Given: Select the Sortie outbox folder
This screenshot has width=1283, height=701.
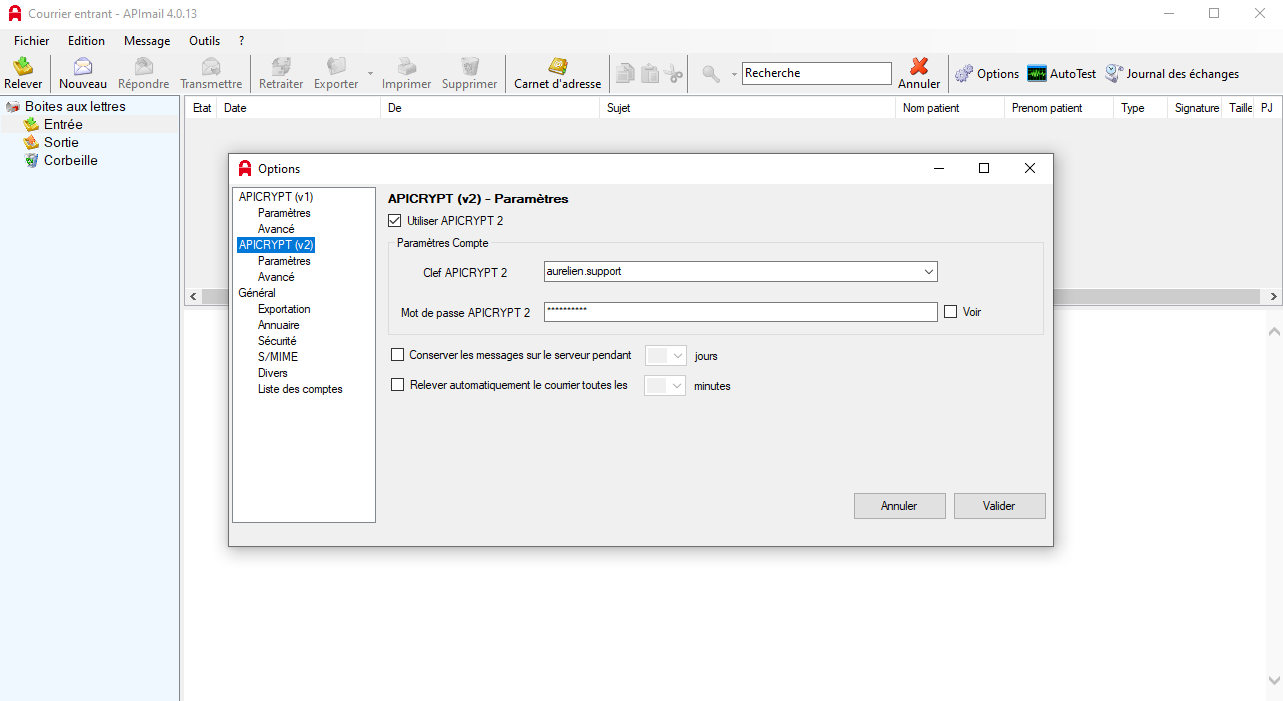Looking at the screenshot, I should point(61,142).
